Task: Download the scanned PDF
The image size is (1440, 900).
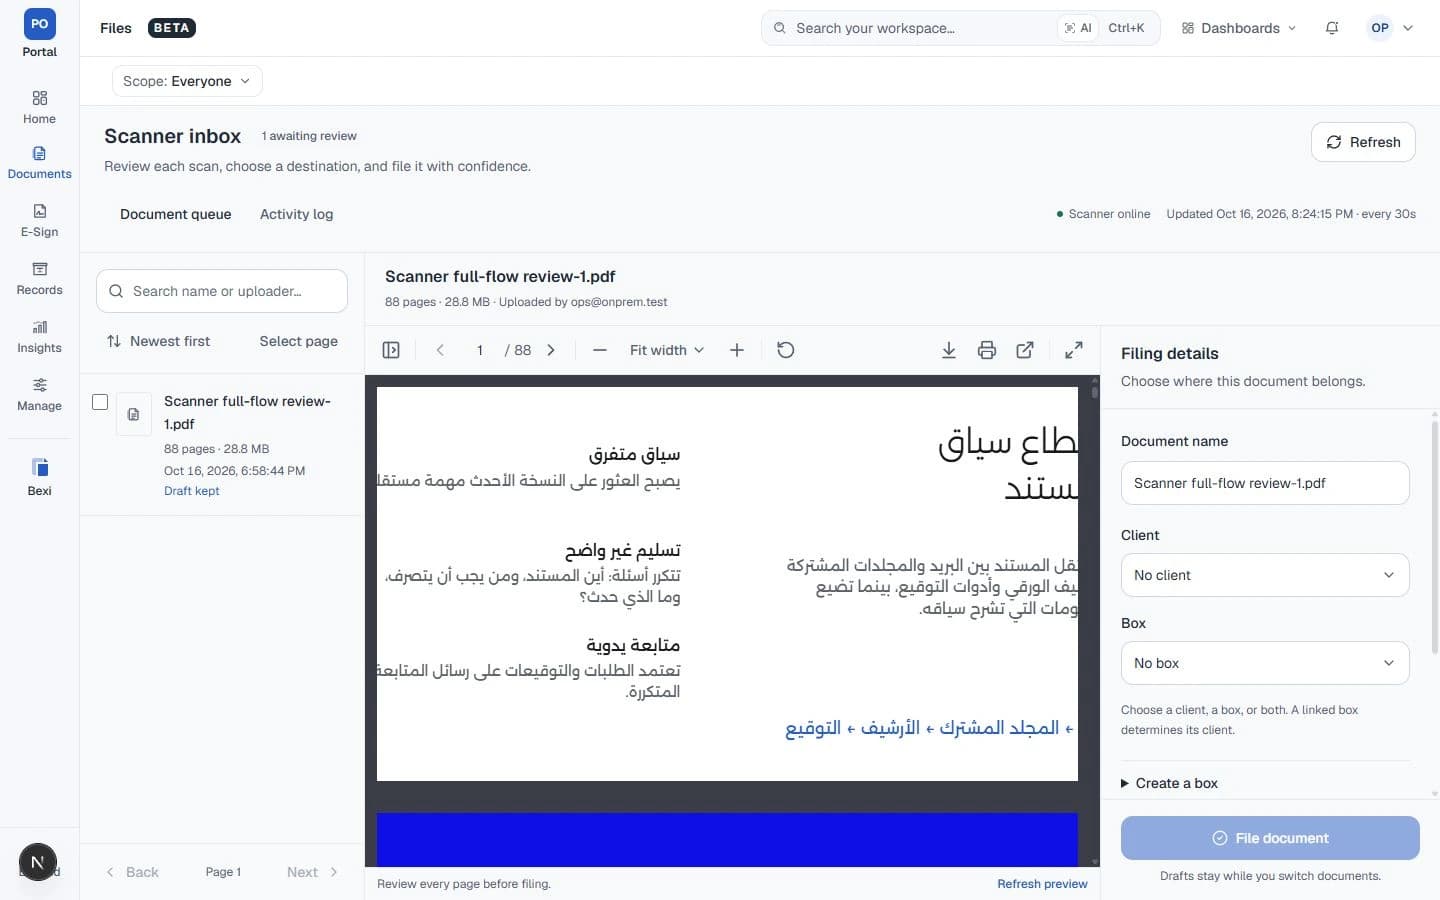Action: click(x=949, y=350)
